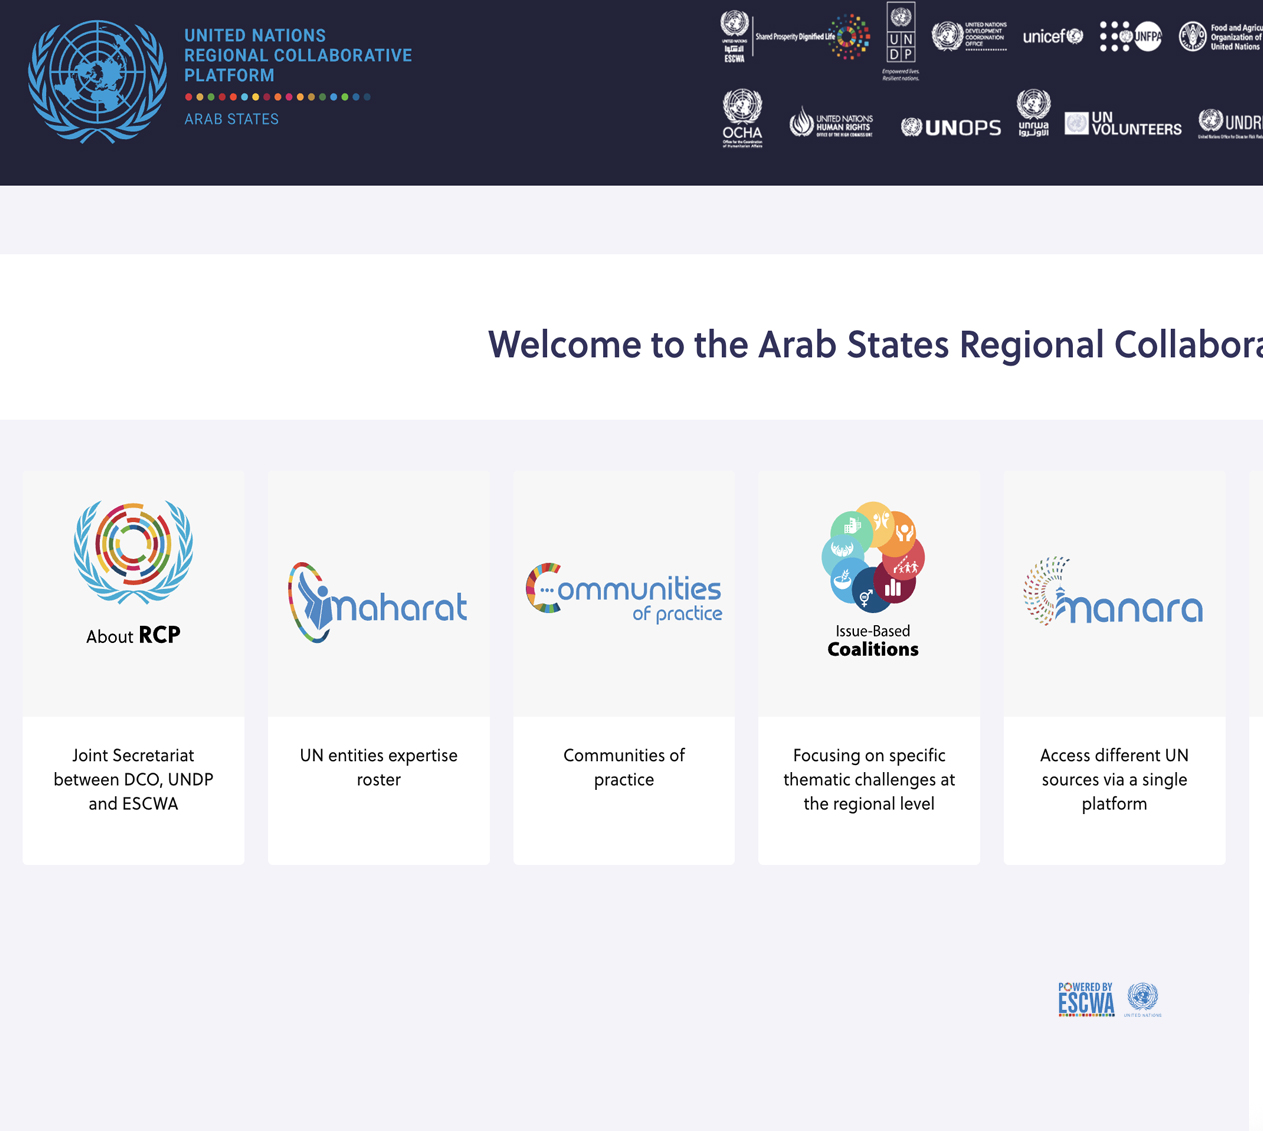Click the UN Human Rights logo

point(831,124)
